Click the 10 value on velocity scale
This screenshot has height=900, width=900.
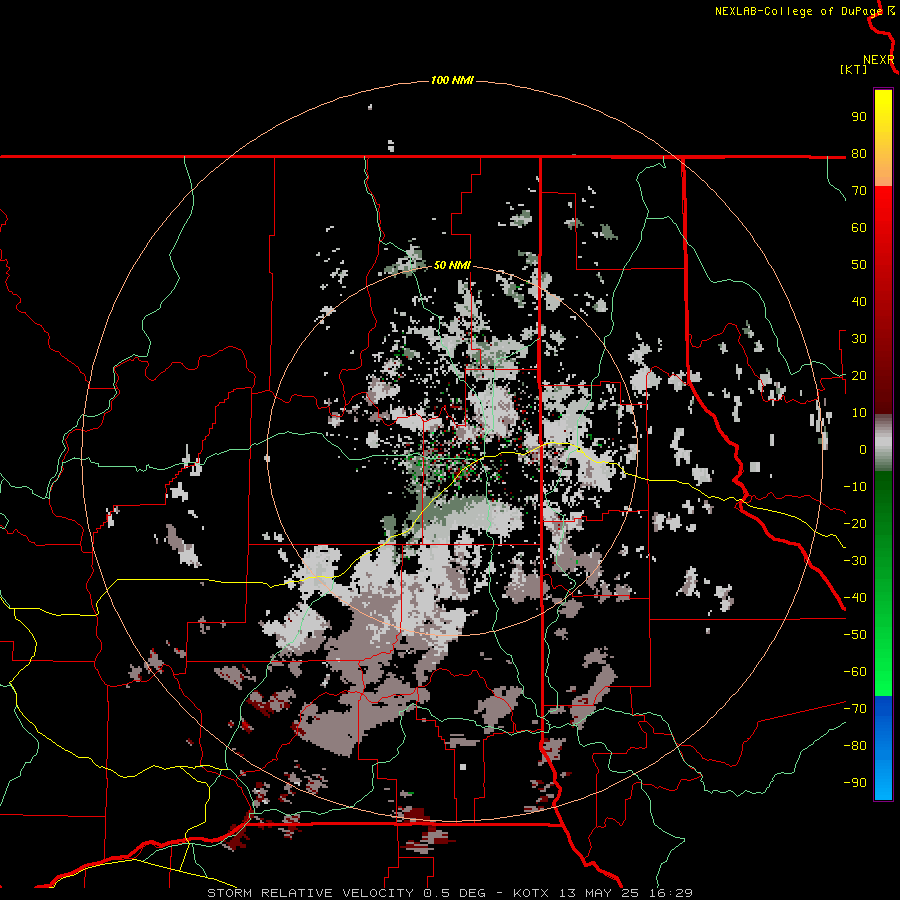pos(859,413)
